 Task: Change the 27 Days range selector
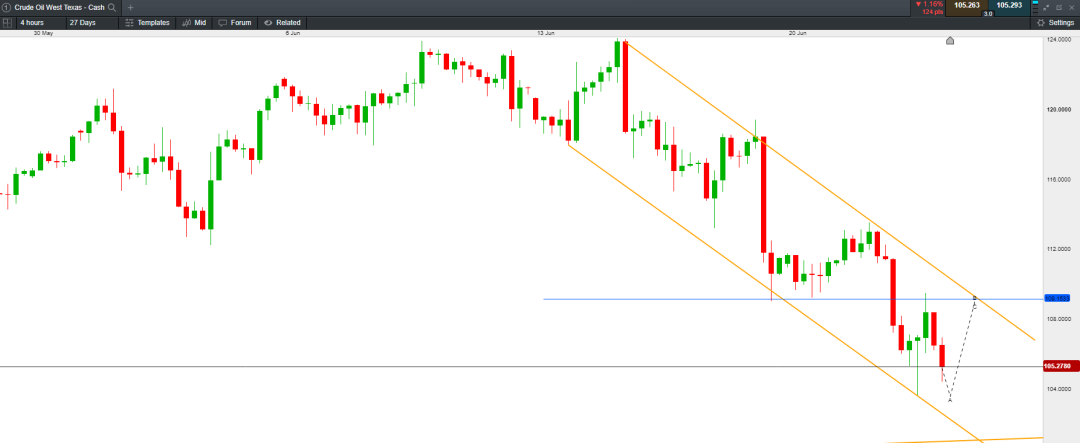(x=82, y=22)
